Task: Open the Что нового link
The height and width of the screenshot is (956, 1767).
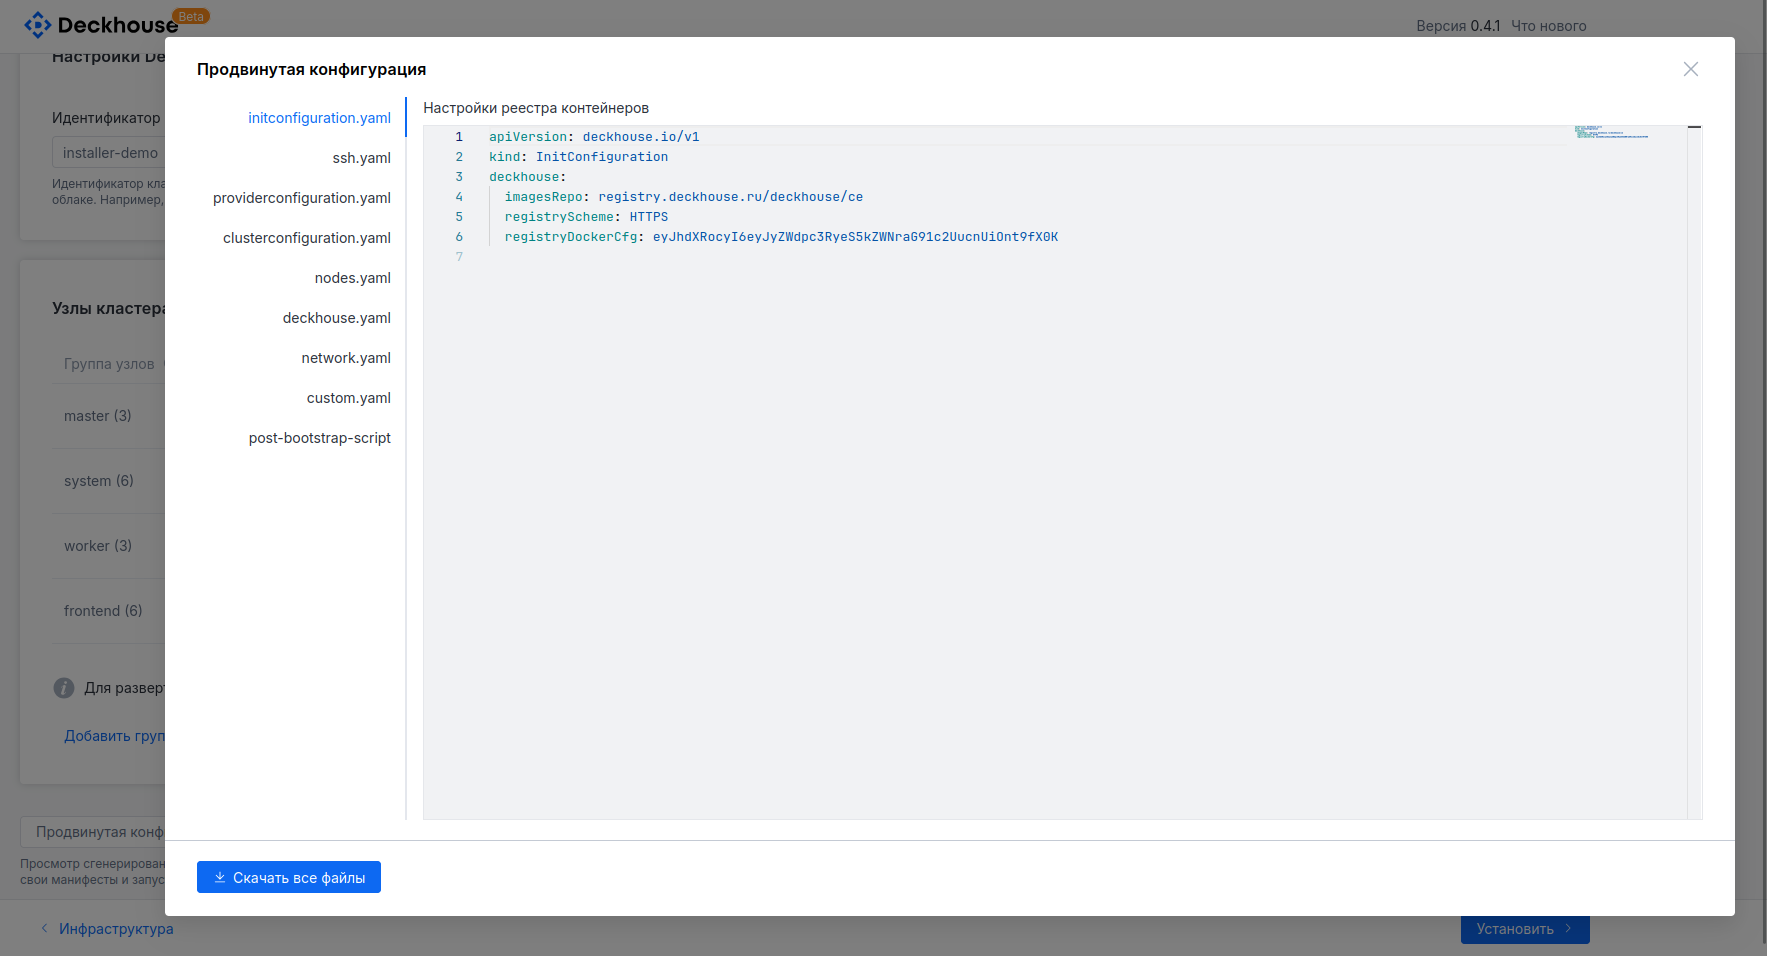Action: pos(1548,26)
